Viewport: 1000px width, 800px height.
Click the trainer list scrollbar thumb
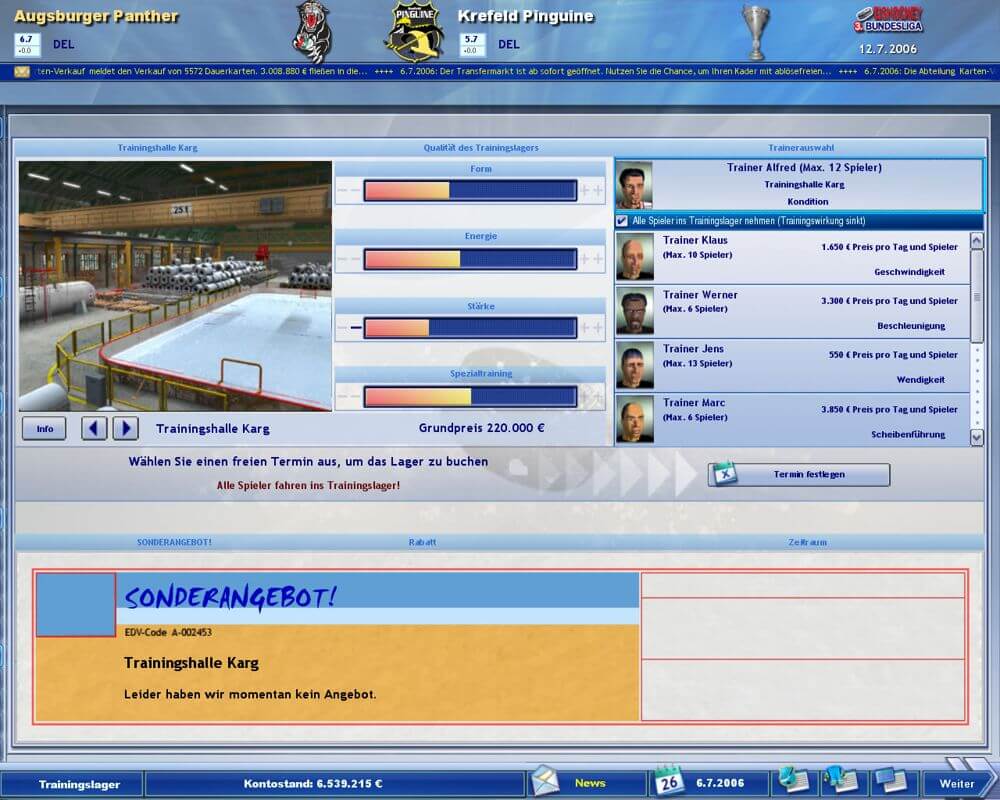[976, 296]
